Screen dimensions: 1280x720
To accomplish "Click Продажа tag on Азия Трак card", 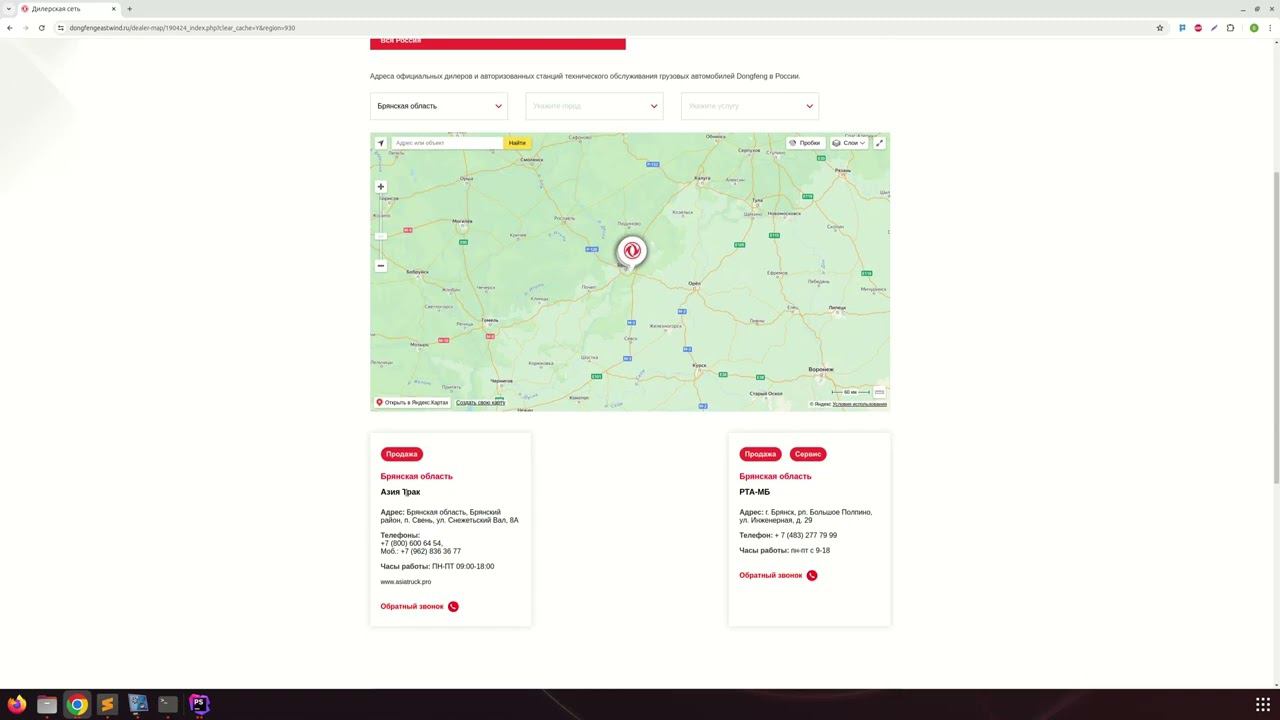I will tap(402, 454).
